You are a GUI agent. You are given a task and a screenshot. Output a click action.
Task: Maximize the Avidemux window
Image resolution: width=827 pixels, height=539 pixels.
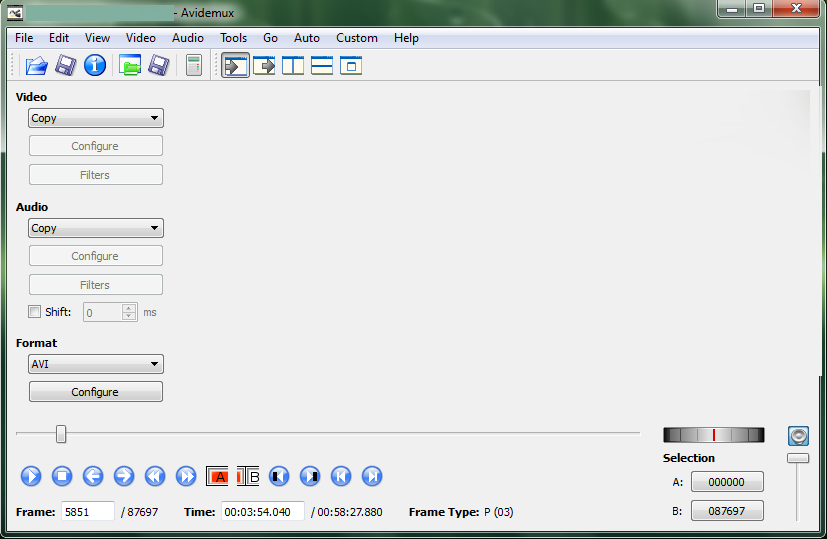pyautogui.click(x=758, y=8)
